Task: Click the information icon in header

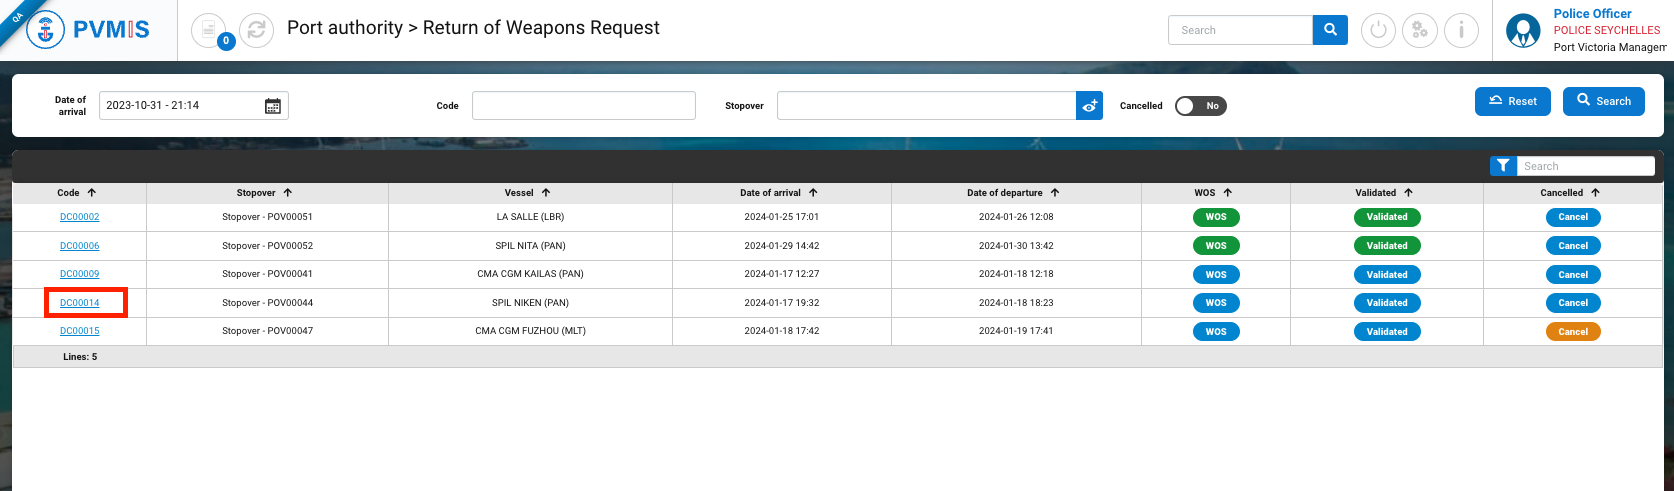Action: coord(1461,30)
